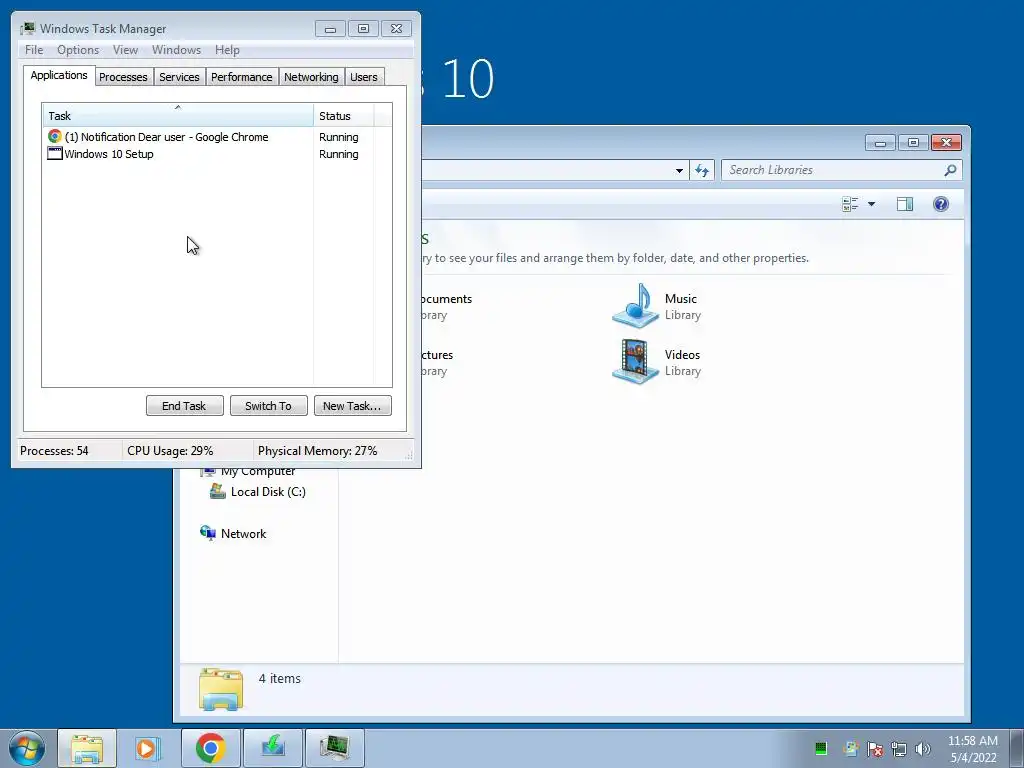Select Network in the navigation pane
This screenshot has width=1024, height=768.
pyautogui.click(x=233, y=534)
